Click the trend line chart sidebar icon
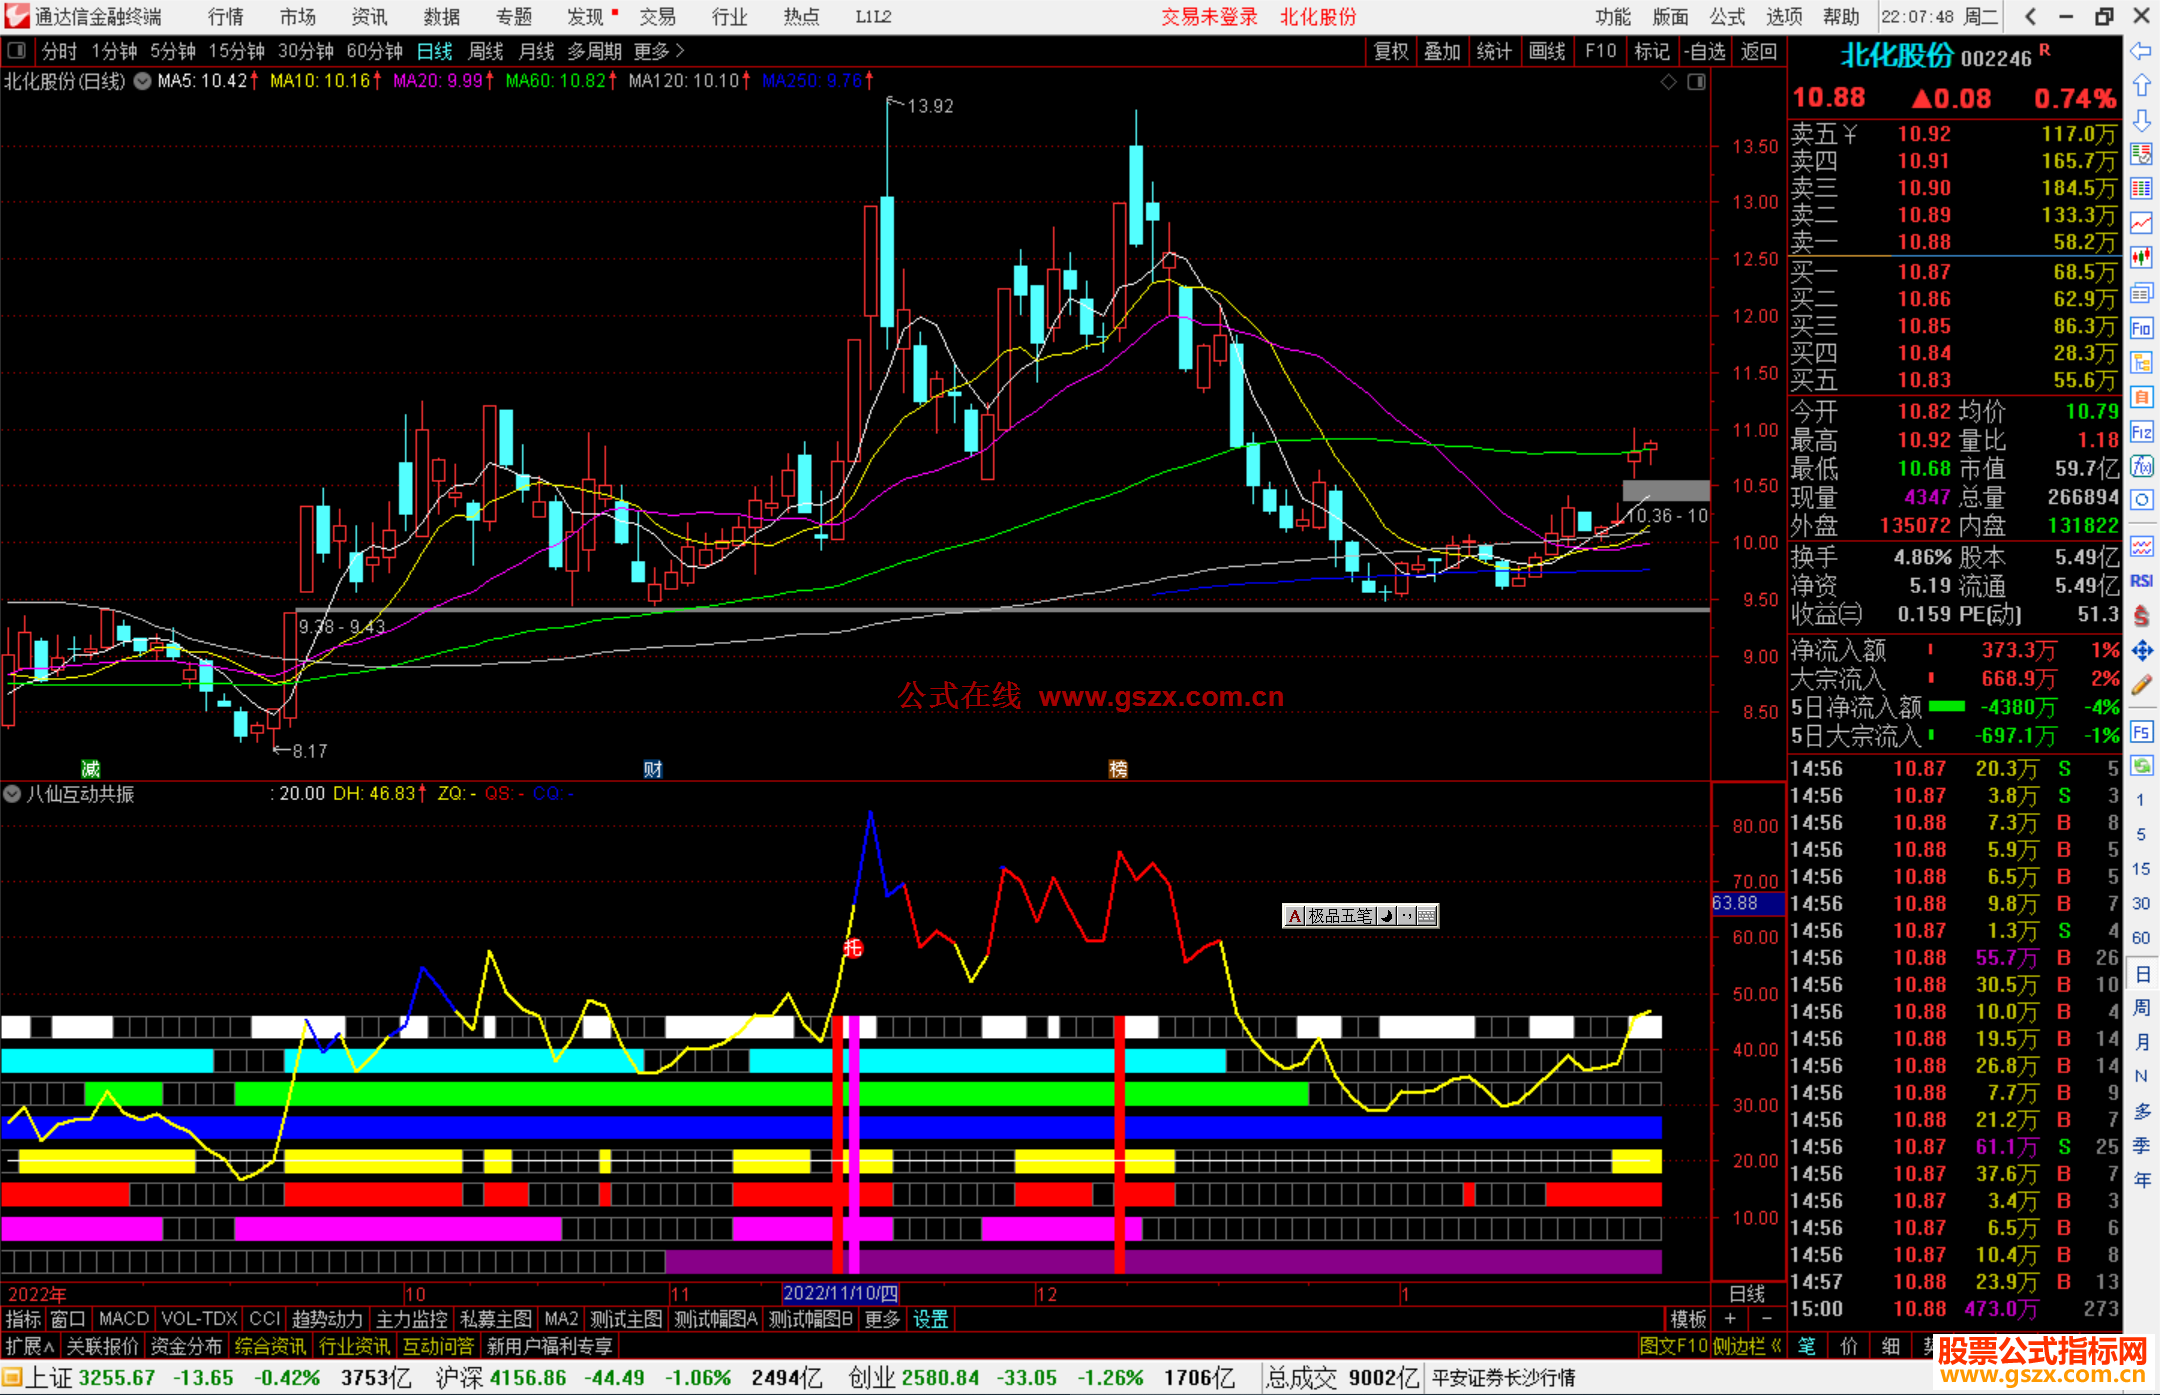 (2141, 223)
